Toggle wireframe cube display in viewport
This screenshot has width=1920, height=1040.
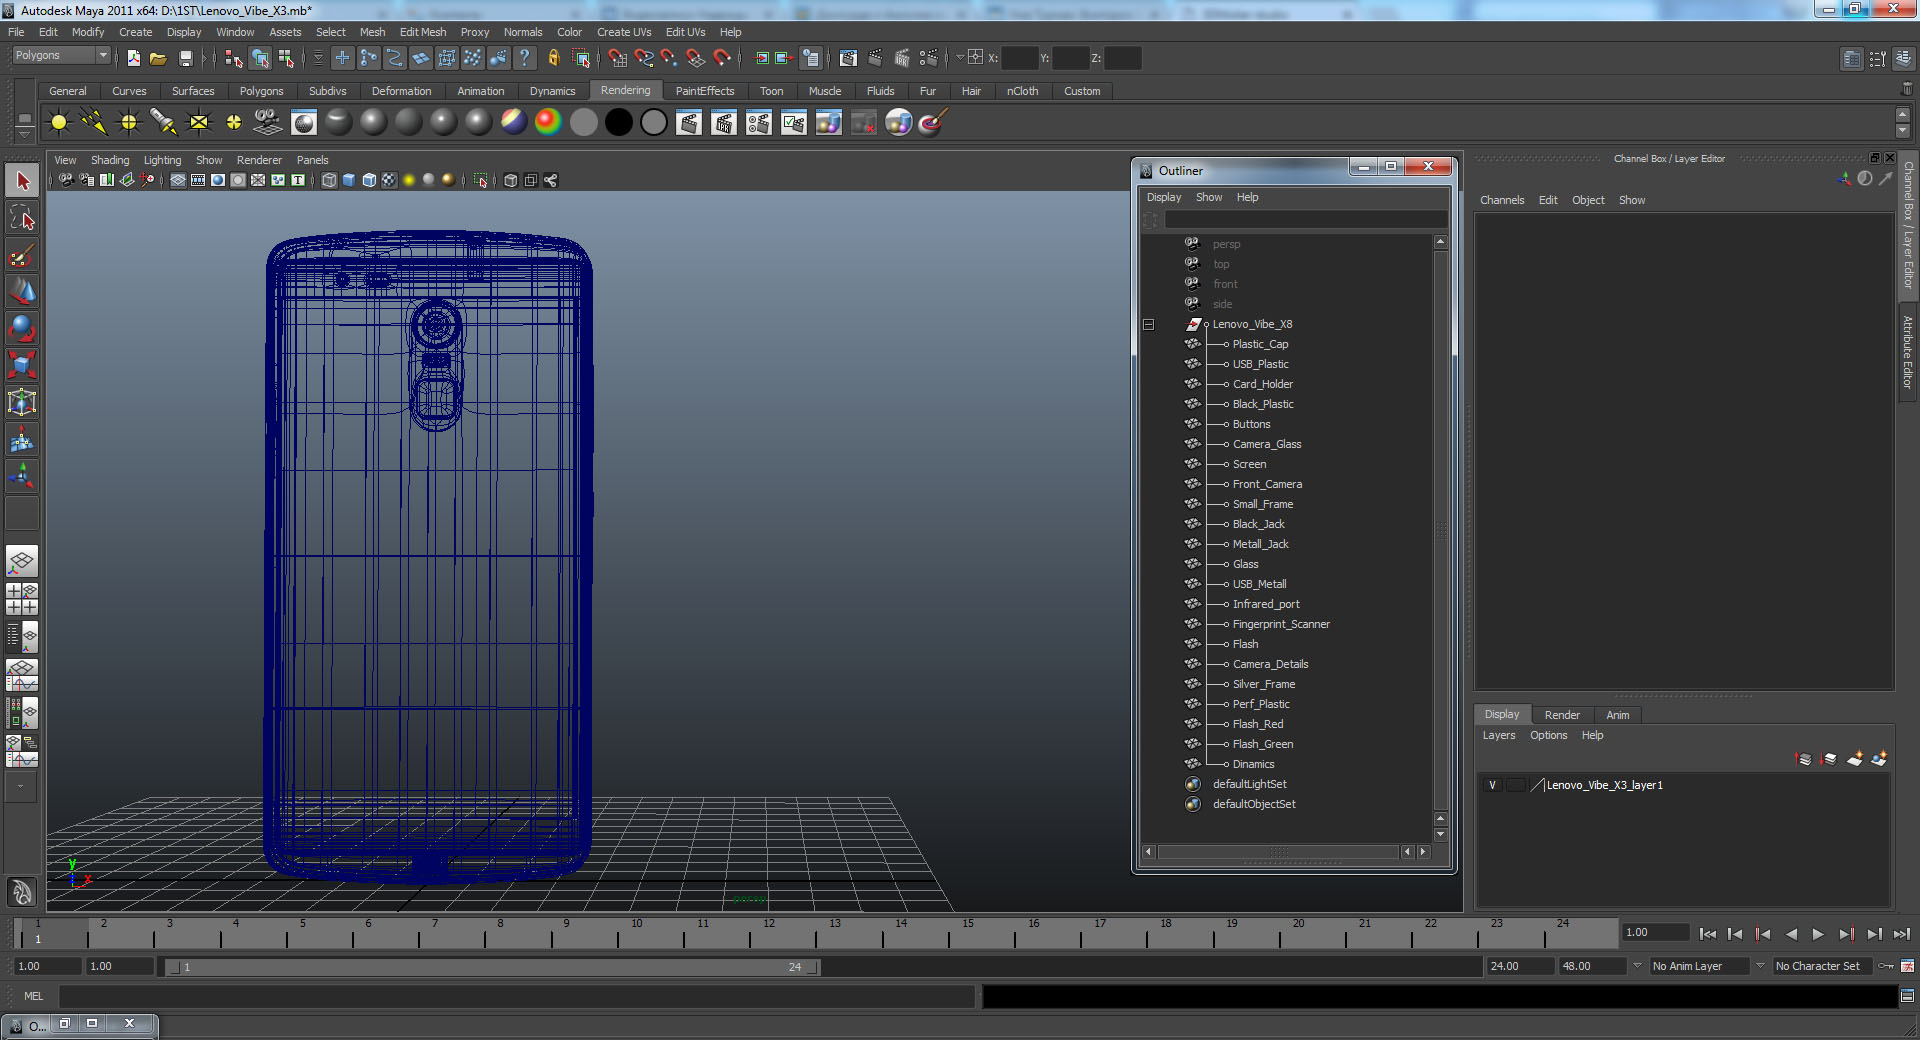pos(329,180)
